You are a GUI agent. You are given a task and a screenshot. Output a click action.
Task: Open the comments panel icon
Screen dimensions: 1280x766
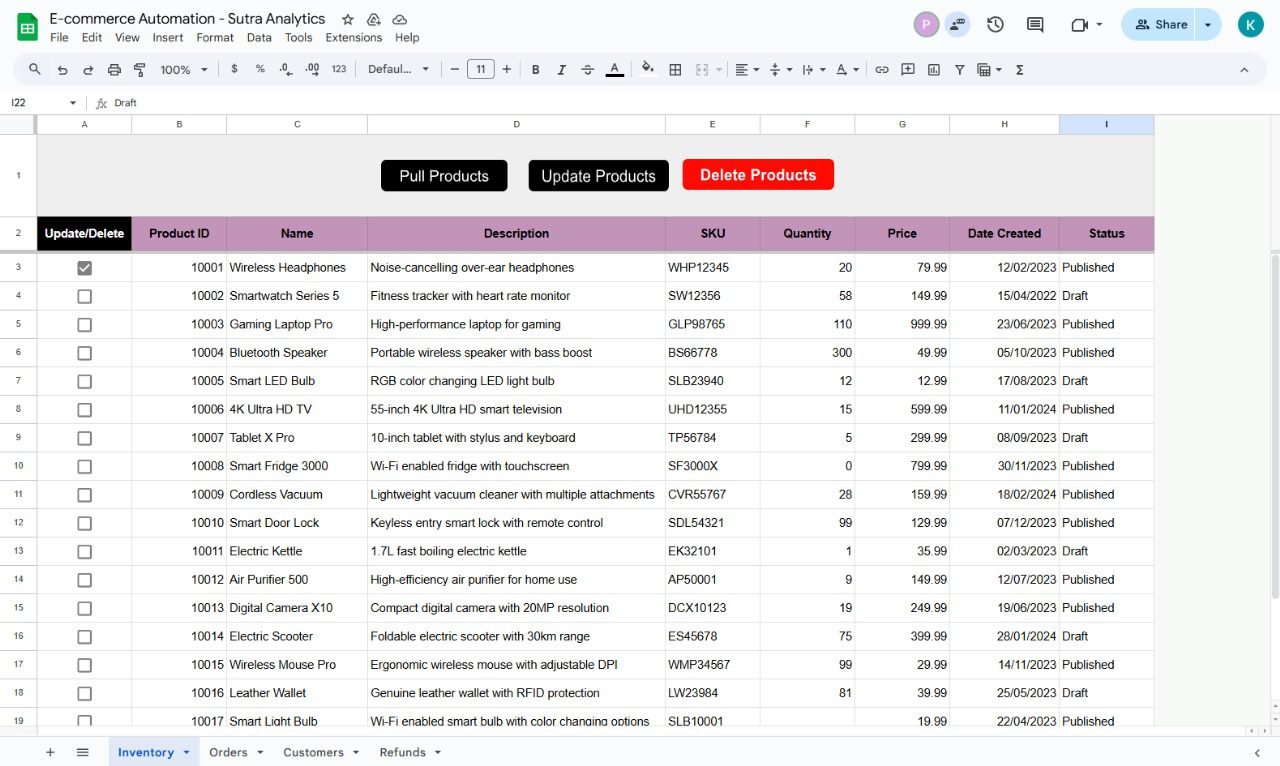(x=1035, y=25)
